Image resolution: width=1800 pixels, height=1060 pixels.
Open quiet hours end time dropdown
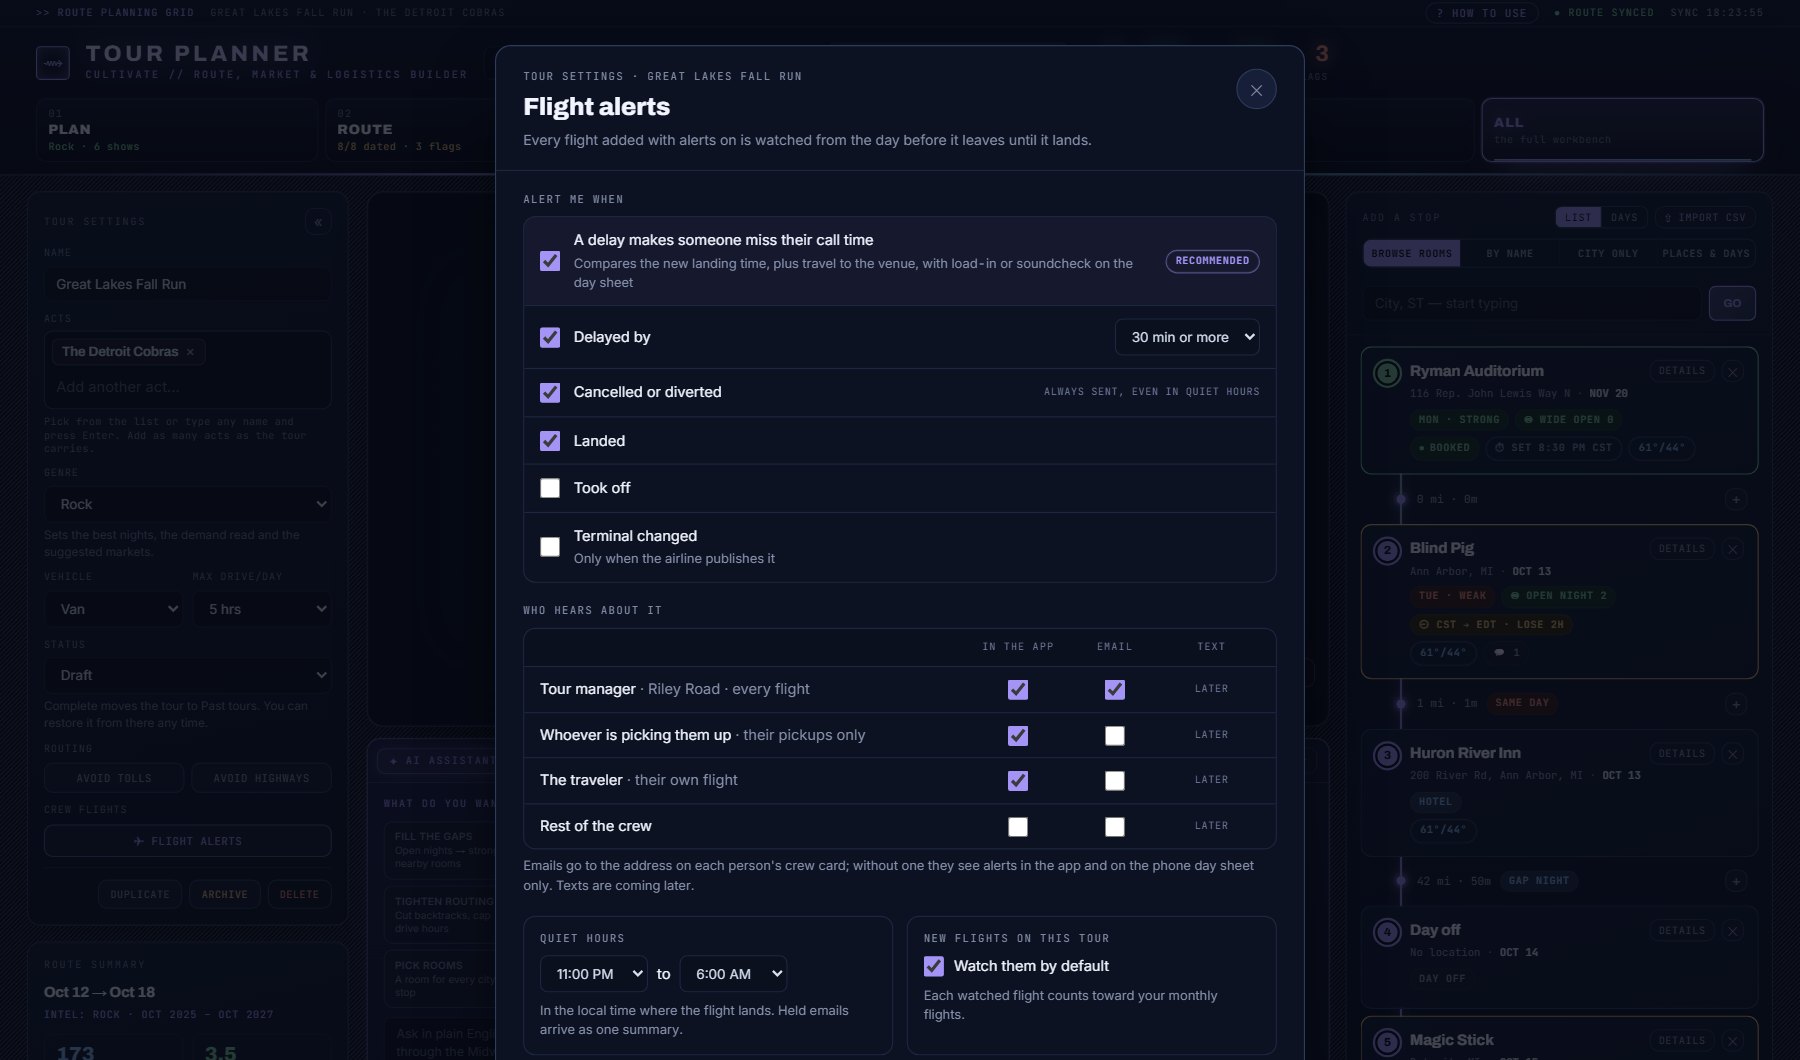pyautogui.click(x=733, y=974)
